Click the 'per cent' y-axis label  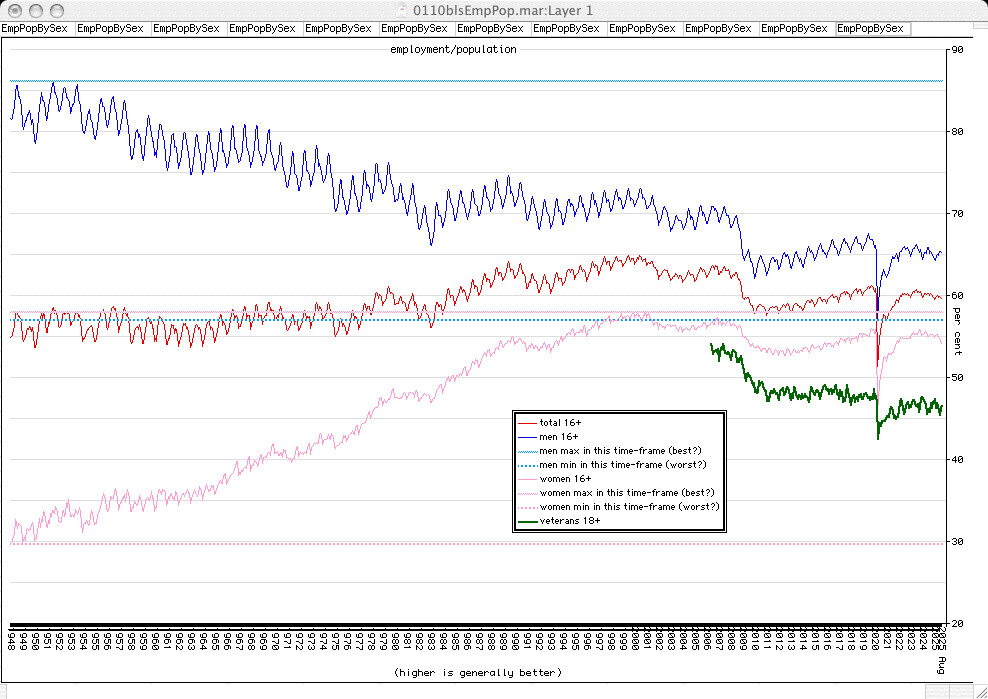[957, 331]
